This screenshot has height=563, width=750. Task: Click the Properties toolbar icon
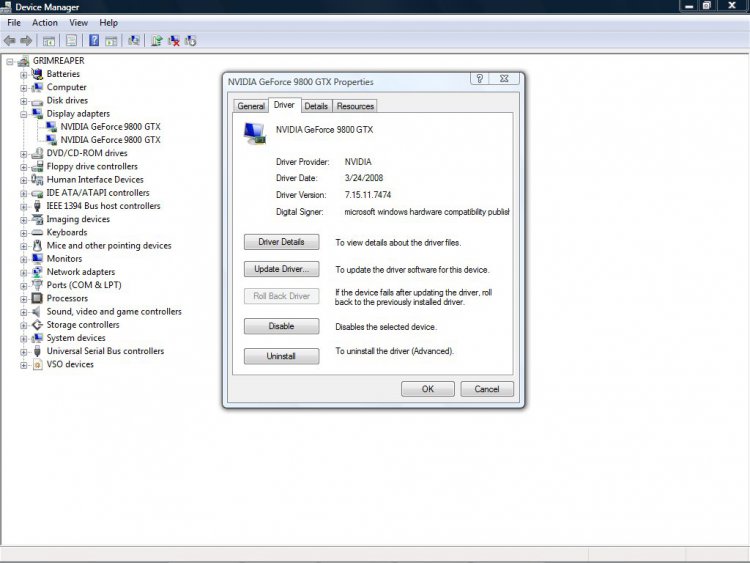click(x=71, y=41)
